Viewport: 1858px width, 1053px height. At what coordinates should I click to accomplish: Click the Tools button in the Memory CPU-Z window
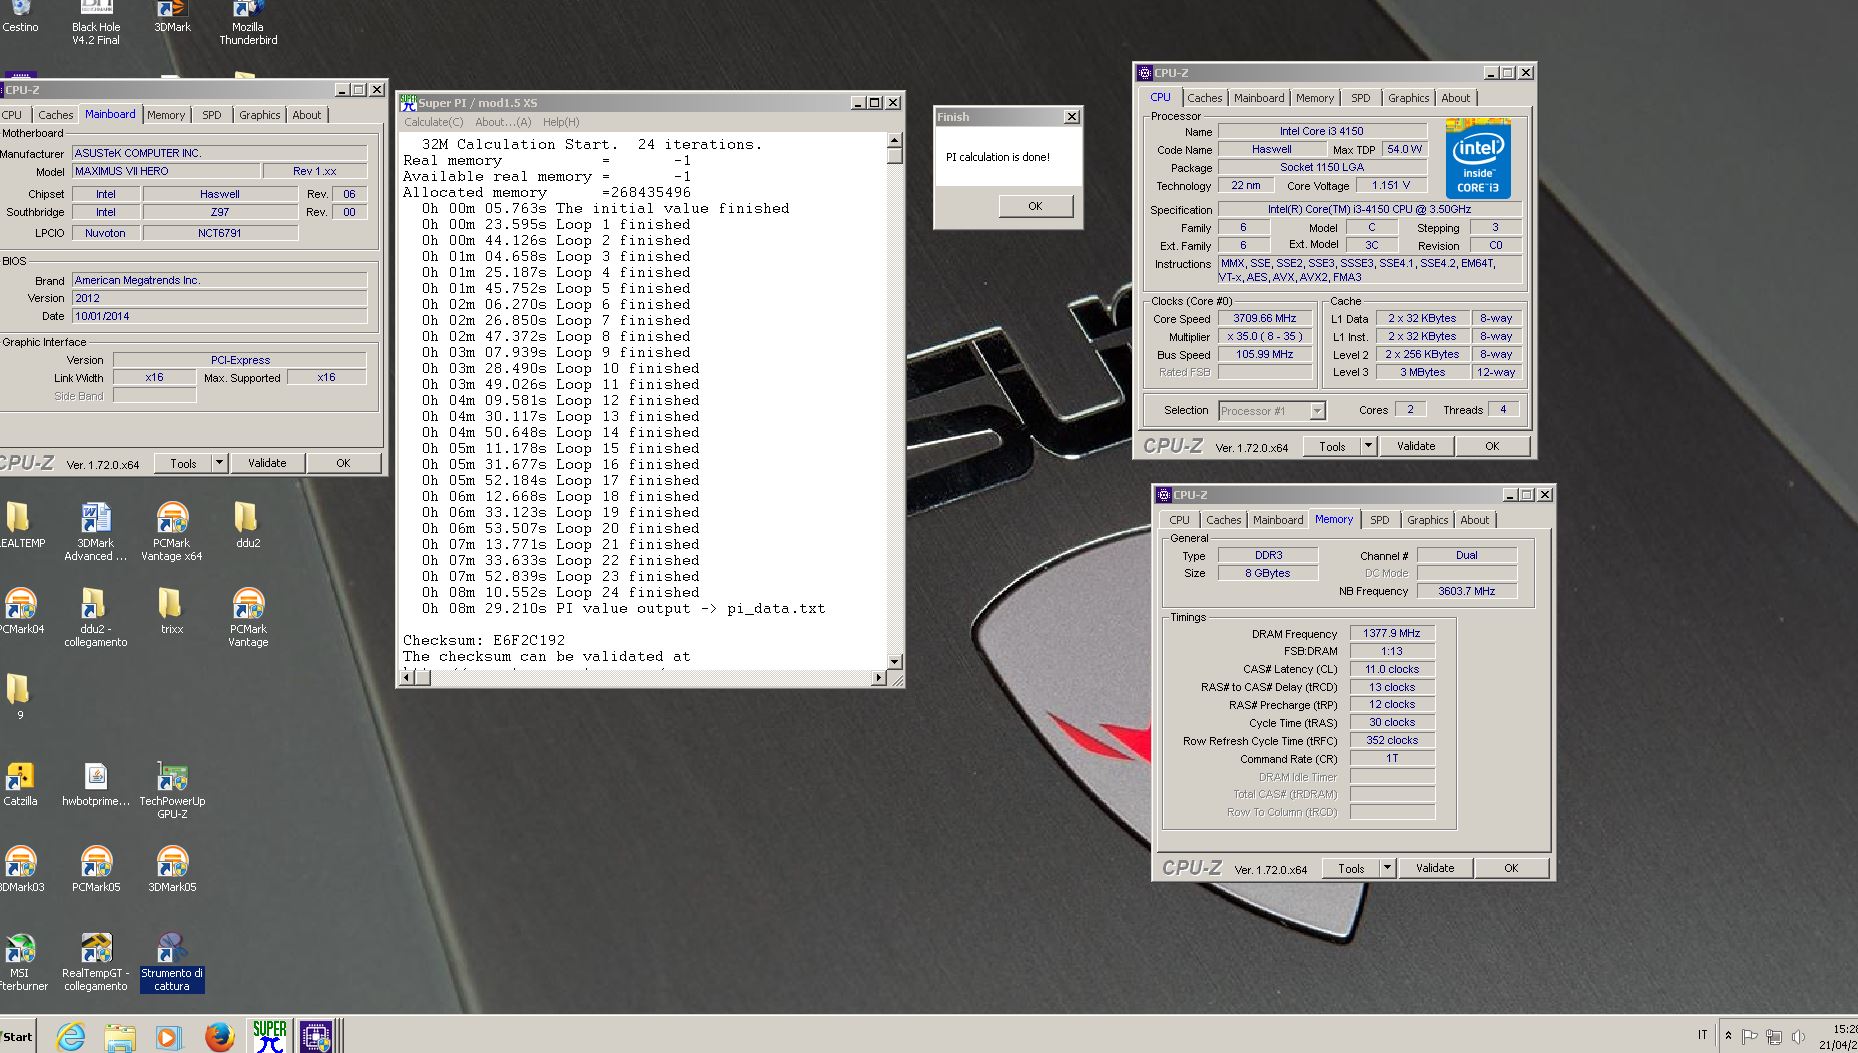pyautogui.click(x=1351, y=868)
